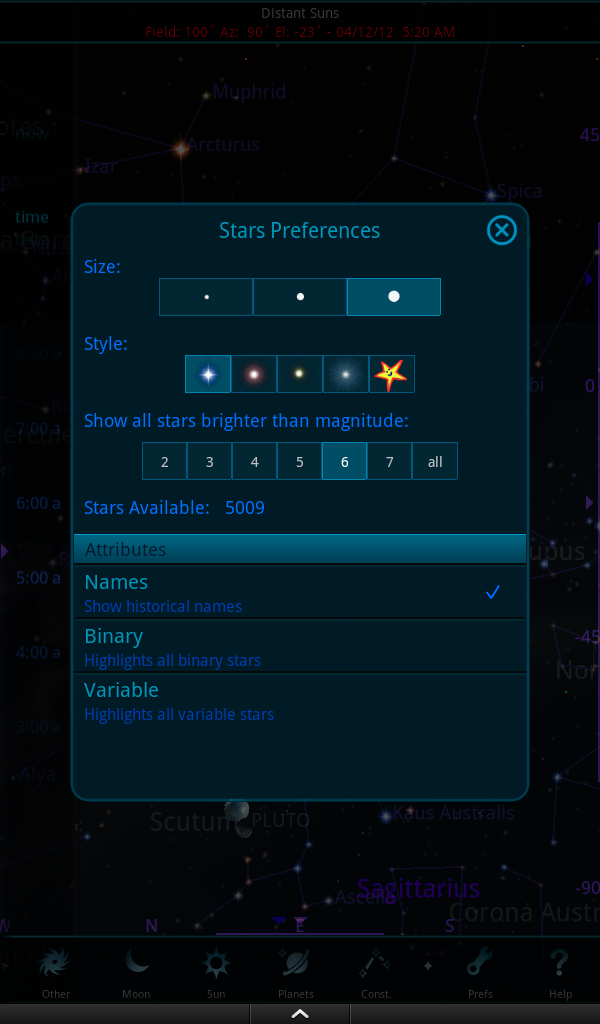600x1024 pixels.
Task: Open the Other tools icon
Action: pyautogui.click(x=56, y=970)
